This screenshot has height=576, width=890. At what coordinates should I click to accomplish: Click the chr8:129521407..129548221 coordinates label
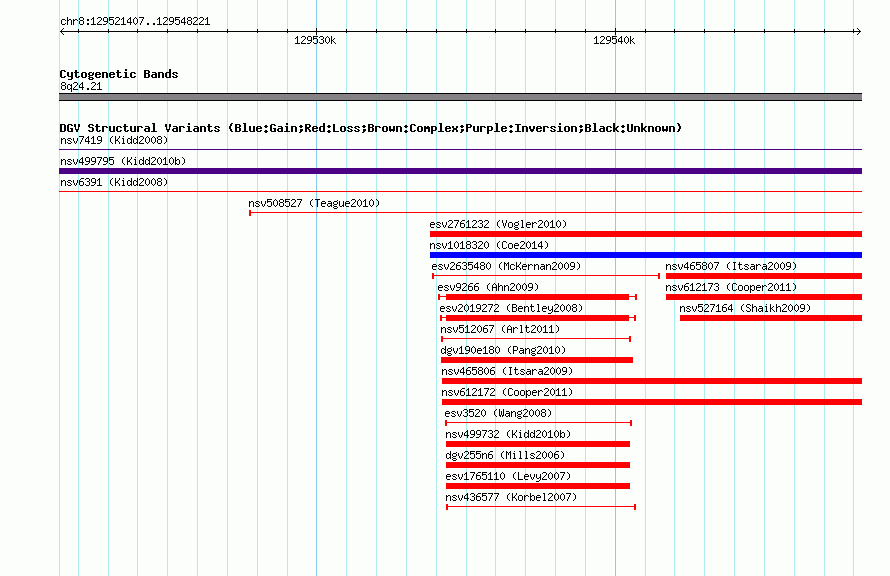click(x=135, y=21)
